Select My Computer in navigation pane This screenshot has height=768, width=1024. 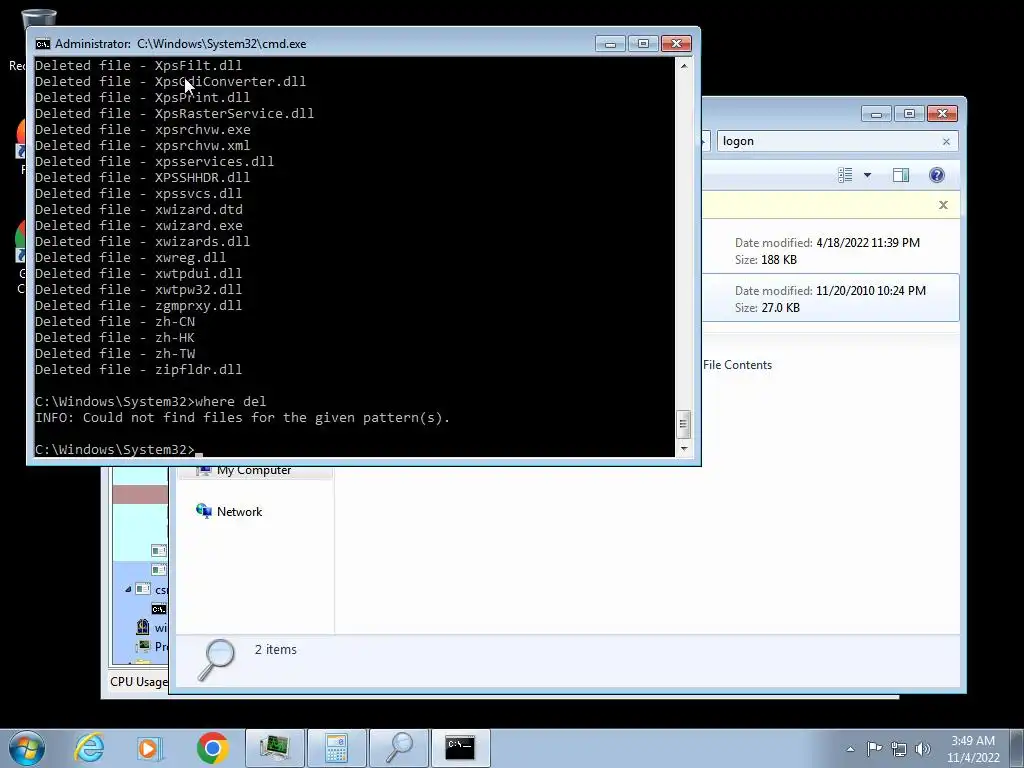pos(254,470)
